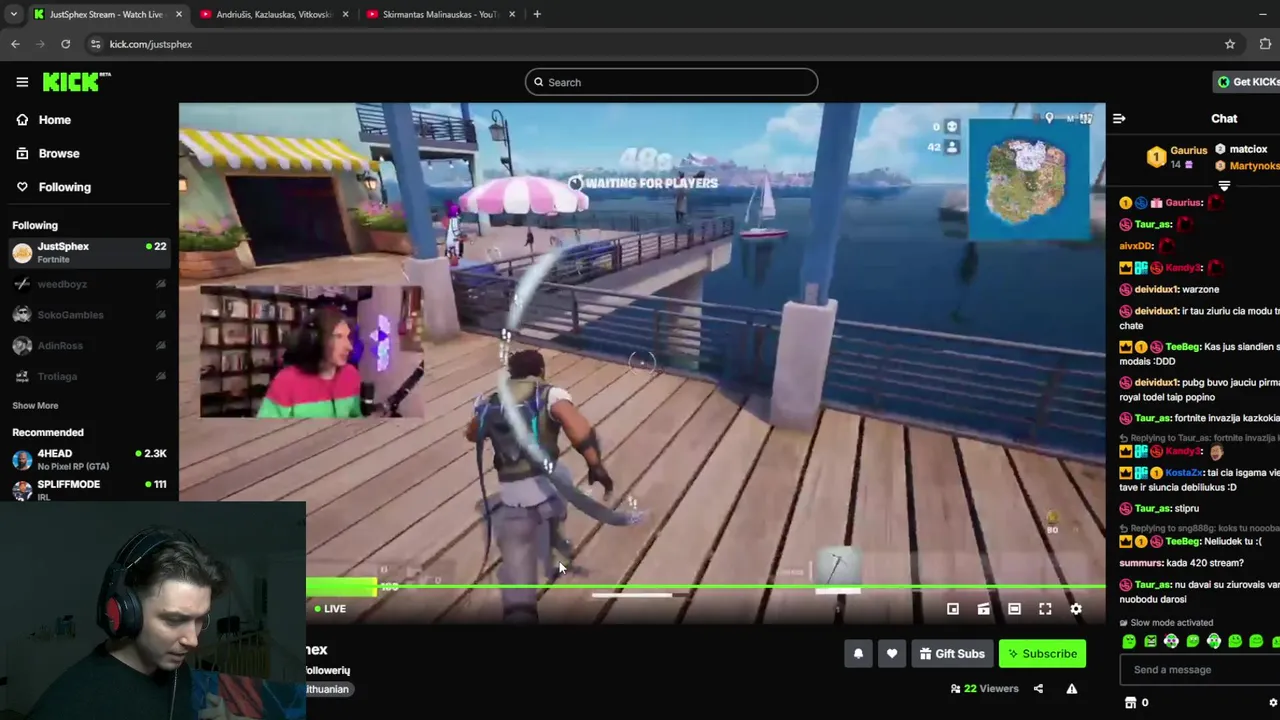Focus the Search input field

pos(671,82)
